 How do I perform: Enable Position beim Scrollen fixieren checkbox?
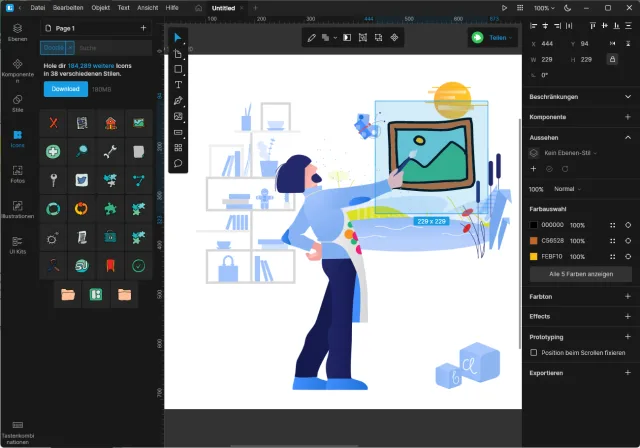click(x=533, y=352)
